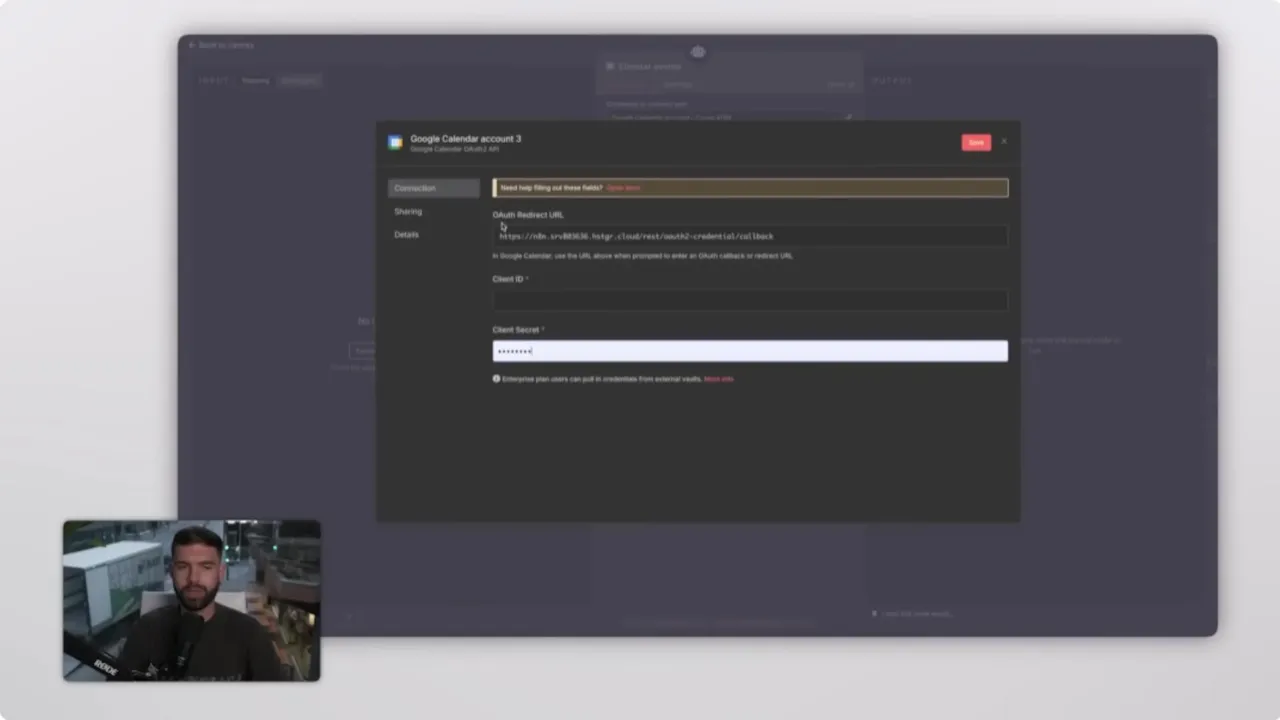Screen dimensions: 1280x720
Task: Go back via Back to canvas link
Action: [x=221, y=45]
